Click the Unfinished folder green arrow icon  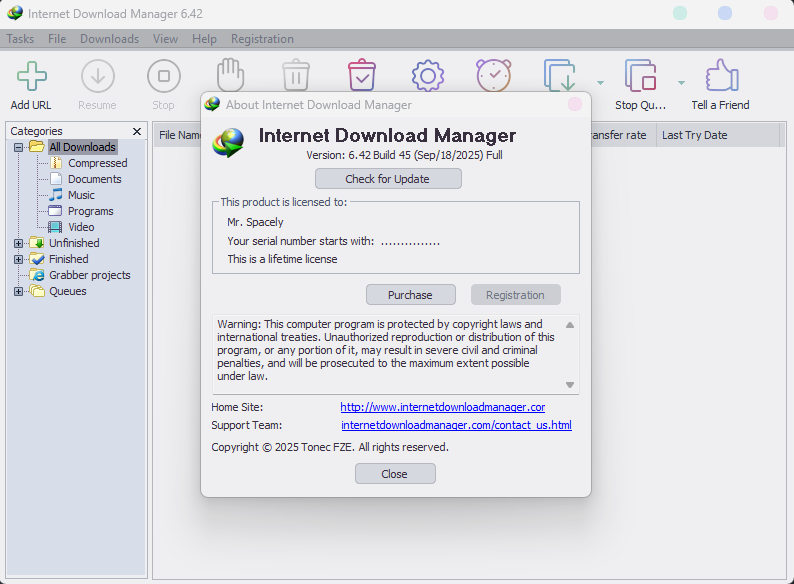(x=37, y=243)
